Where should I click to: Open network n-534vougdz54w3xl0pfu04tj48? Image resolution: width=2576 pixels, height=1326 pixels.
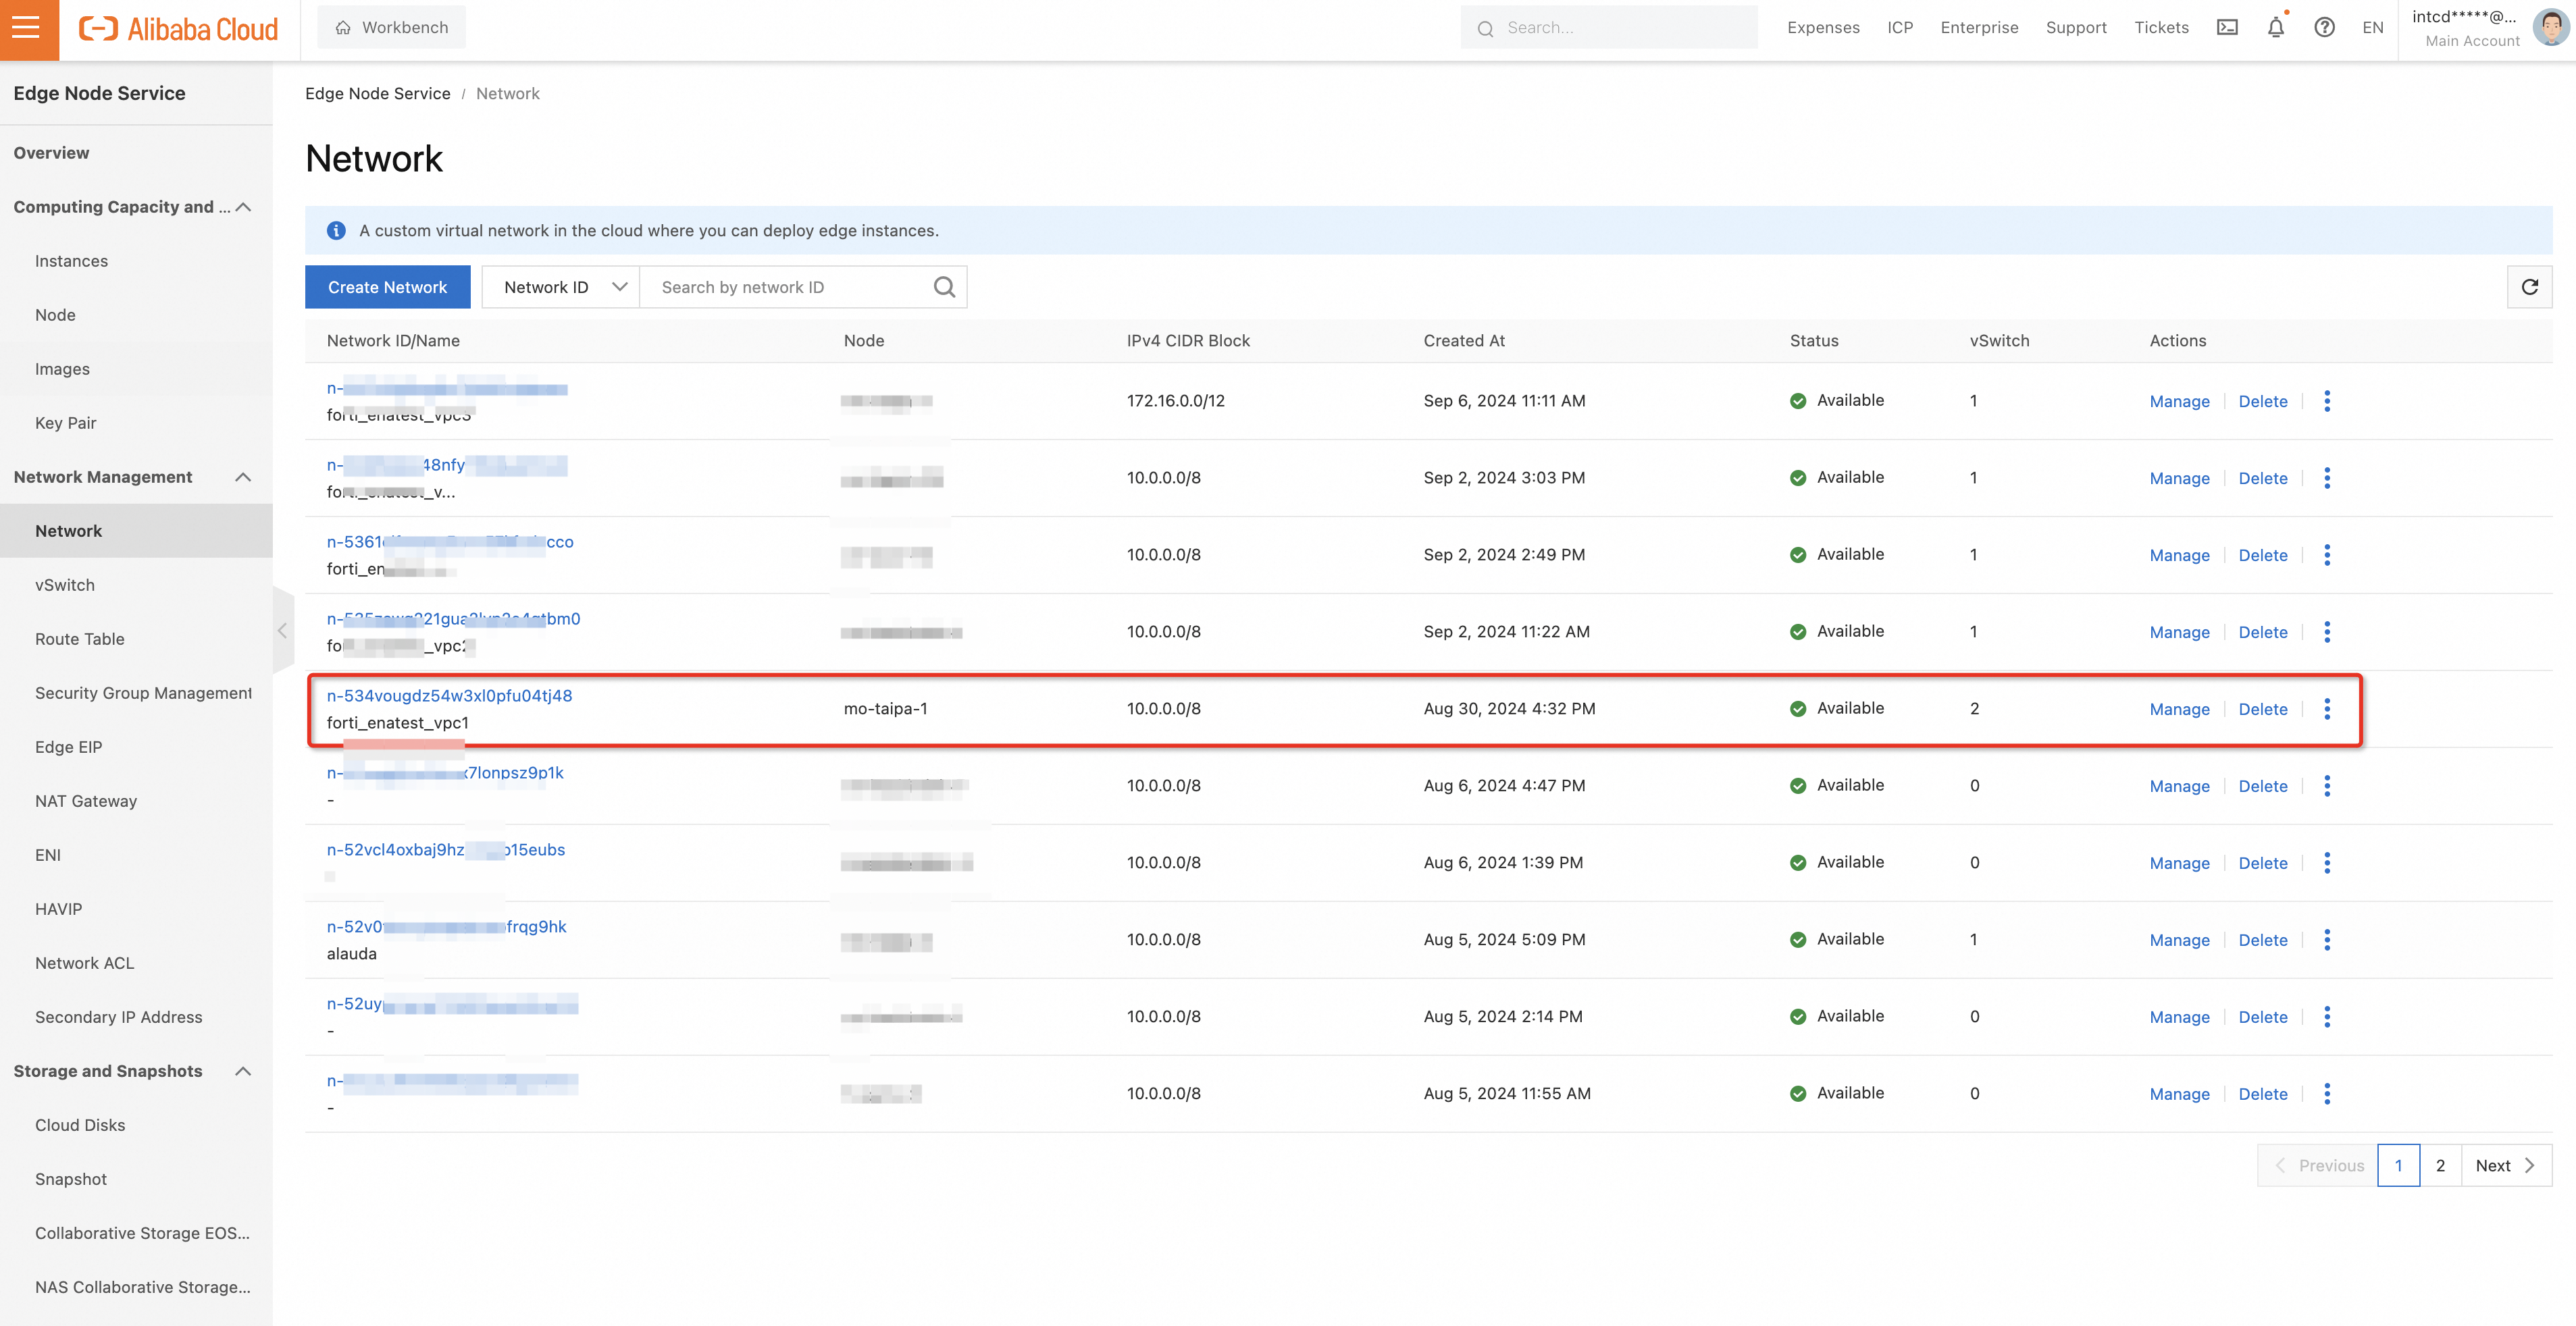pos(449,696)
